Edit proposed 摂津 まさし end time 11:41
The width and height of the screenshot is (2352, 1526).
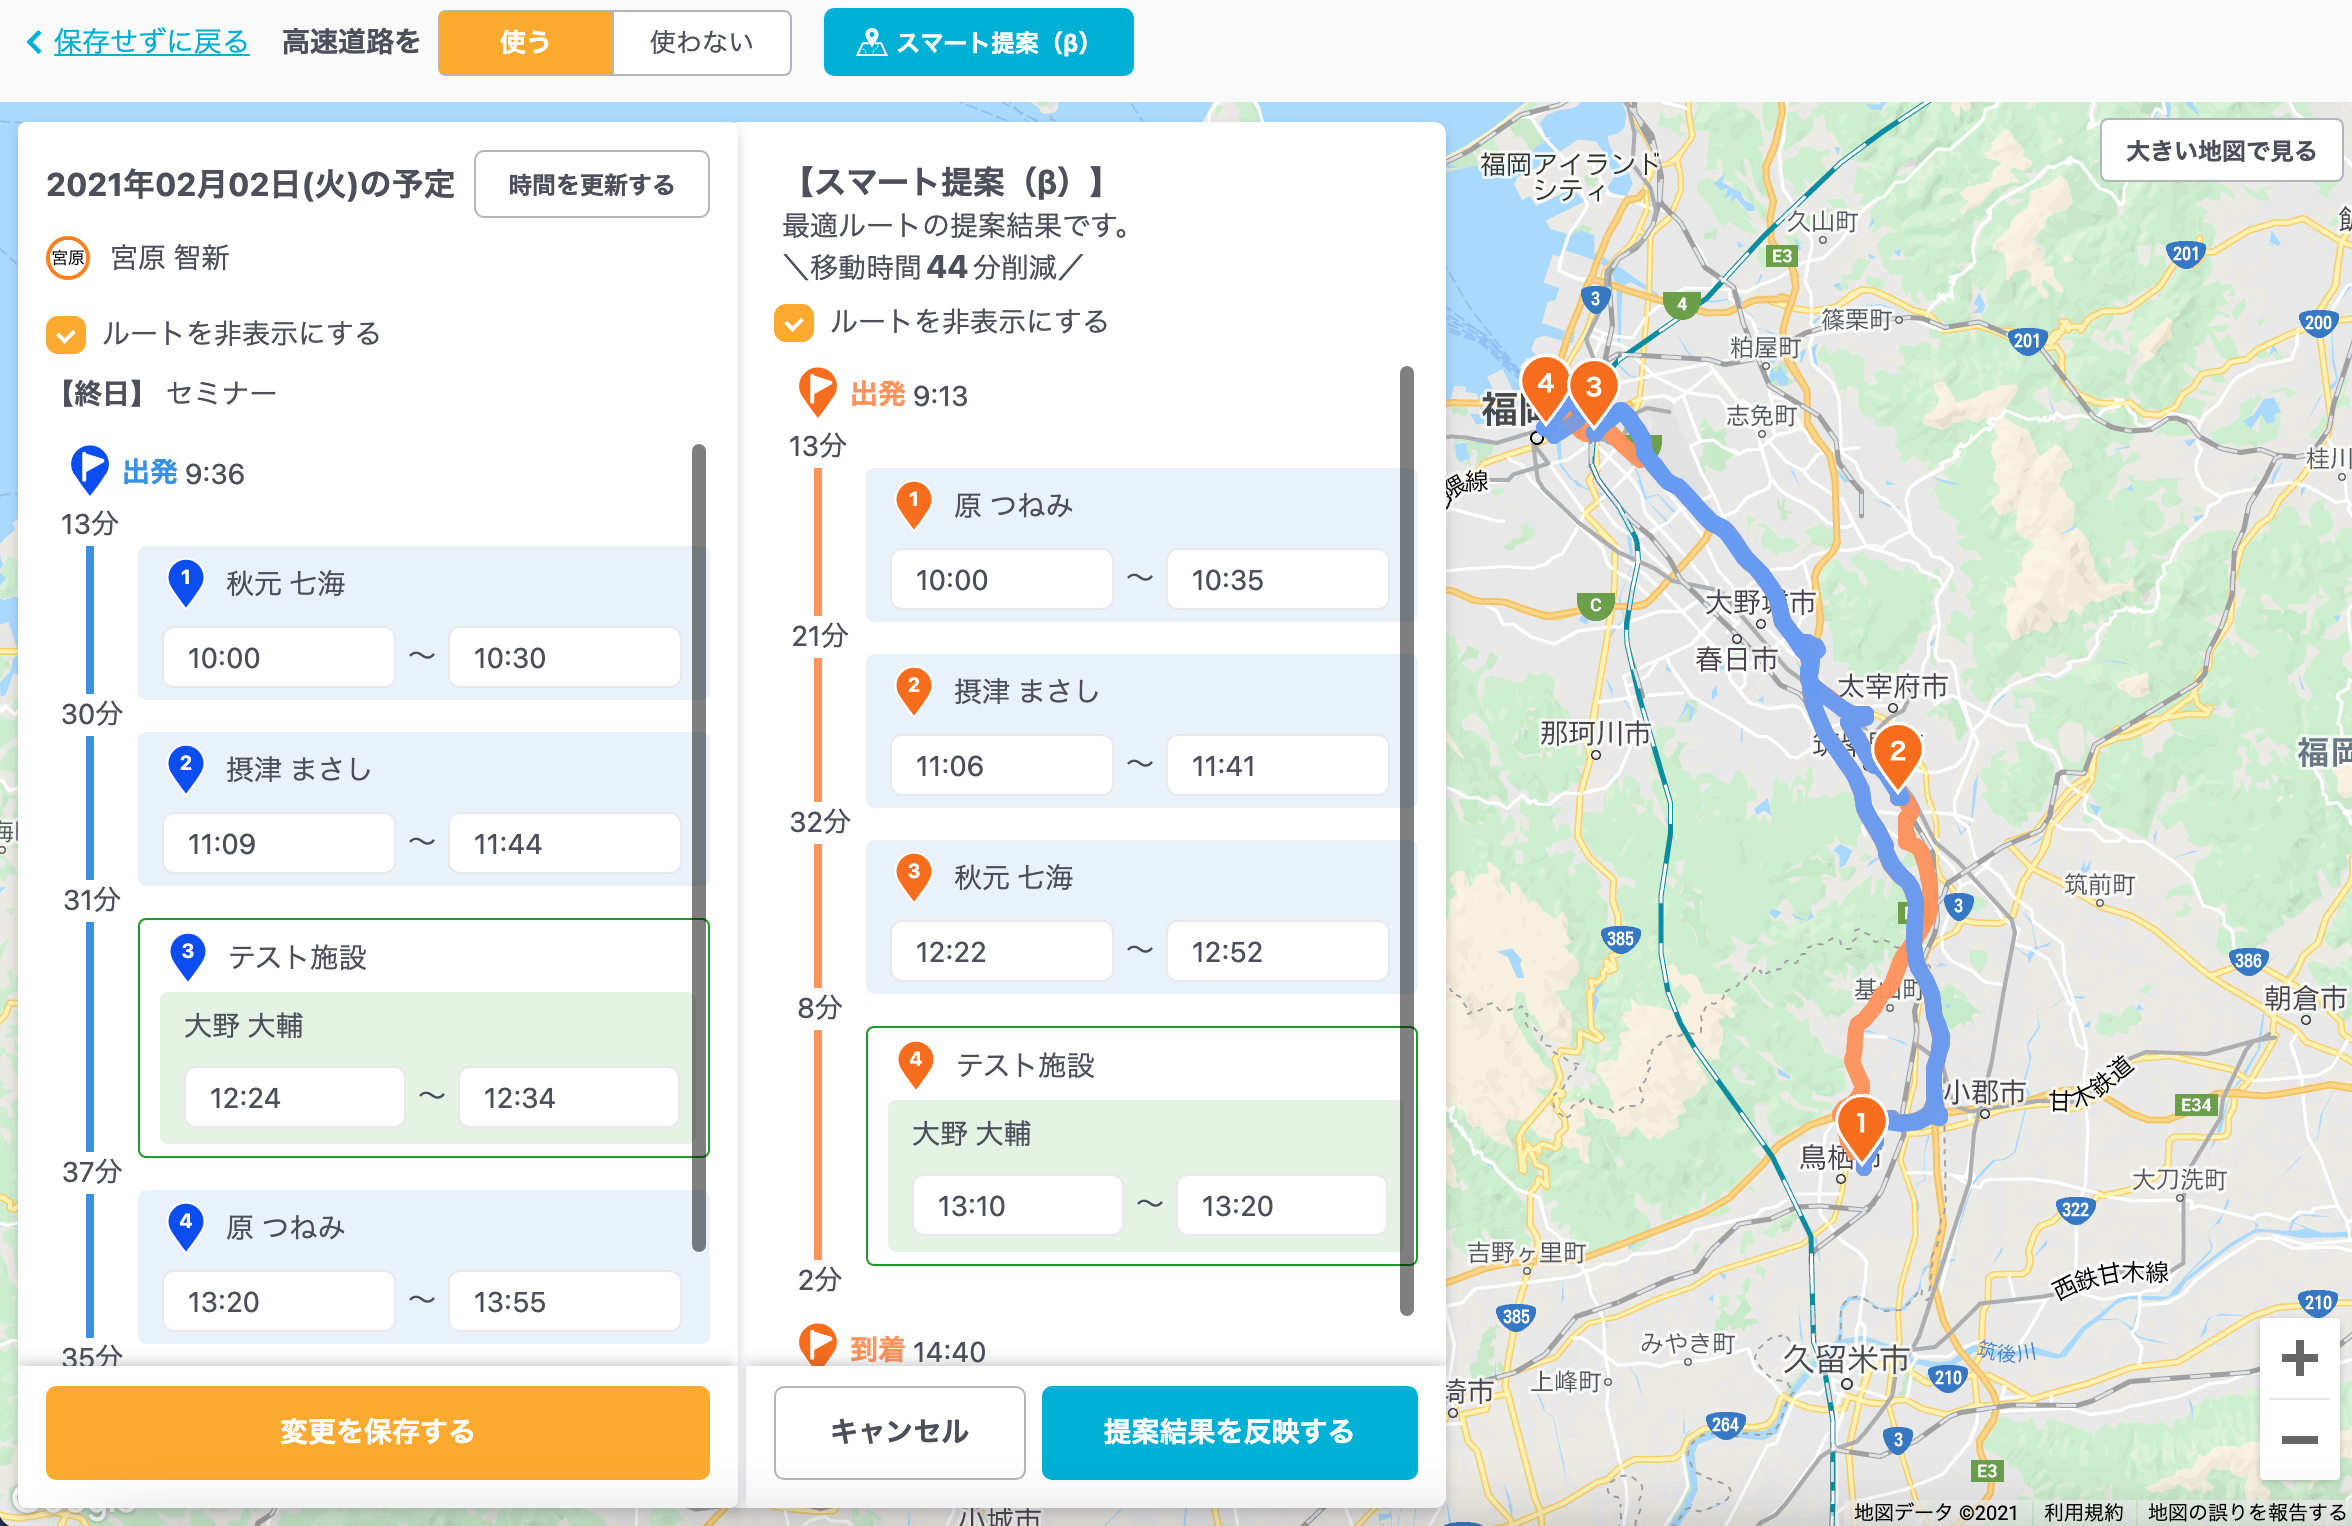pyautogui.click(x=1277, y=766)
